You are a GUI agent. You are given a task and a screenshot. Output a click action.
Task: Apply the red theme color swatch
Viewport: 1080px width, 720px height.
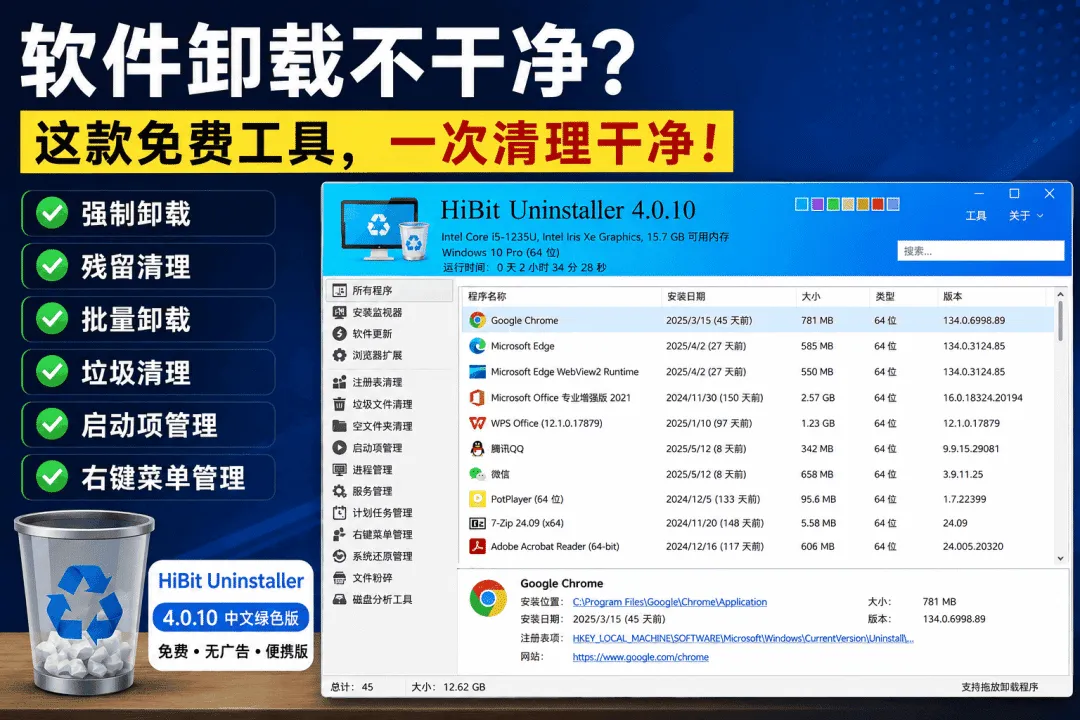pyautogui.click(x=878, y=205)
